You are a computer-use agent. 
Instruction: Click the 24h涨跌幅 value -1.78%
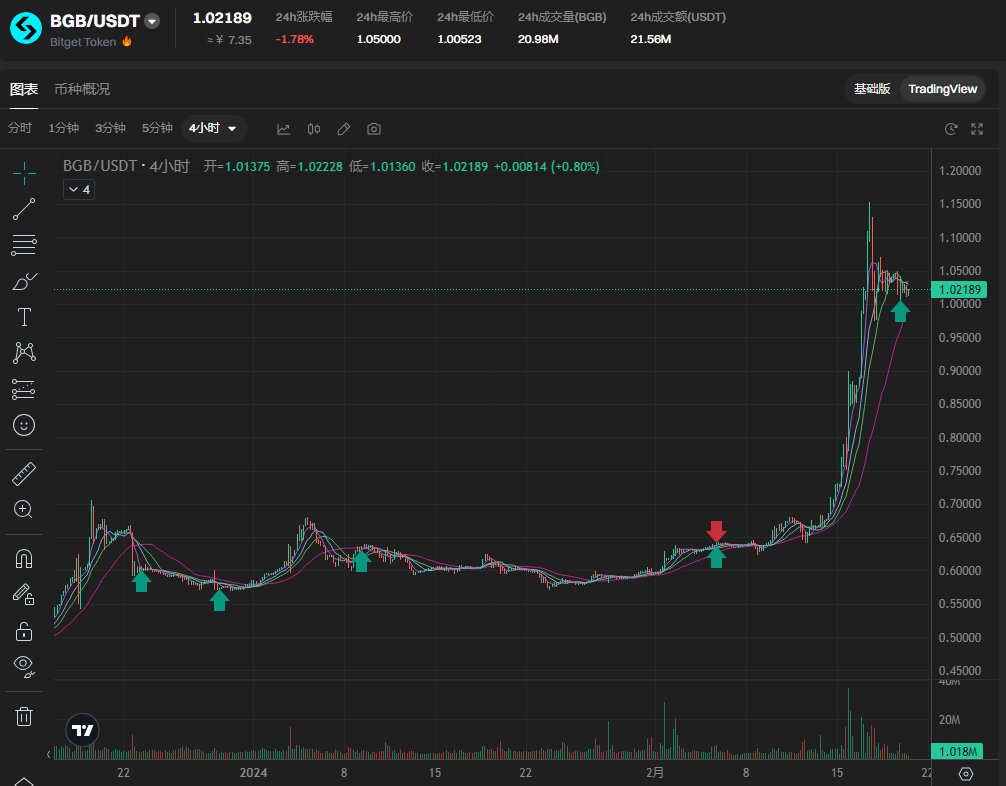click(x=294, y=39)
